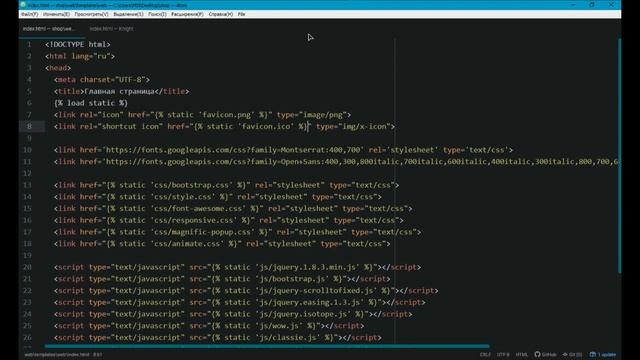Open the Справка(H) menu

(221, 14)
